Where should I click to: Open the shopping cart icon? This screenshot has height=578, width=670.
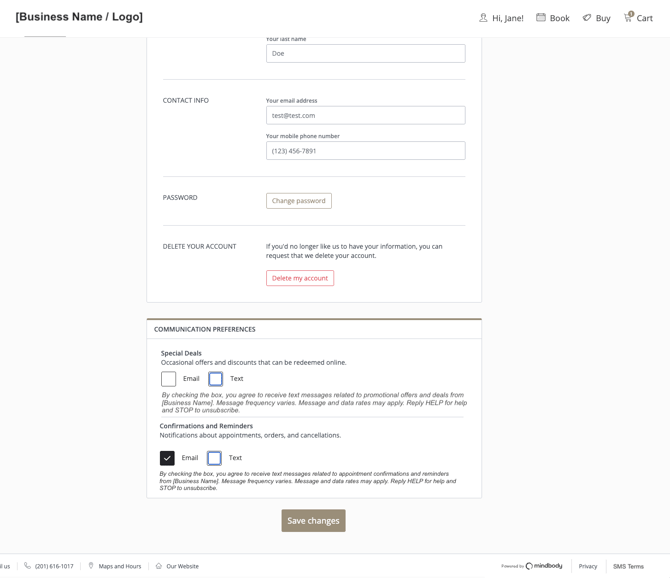628,17
